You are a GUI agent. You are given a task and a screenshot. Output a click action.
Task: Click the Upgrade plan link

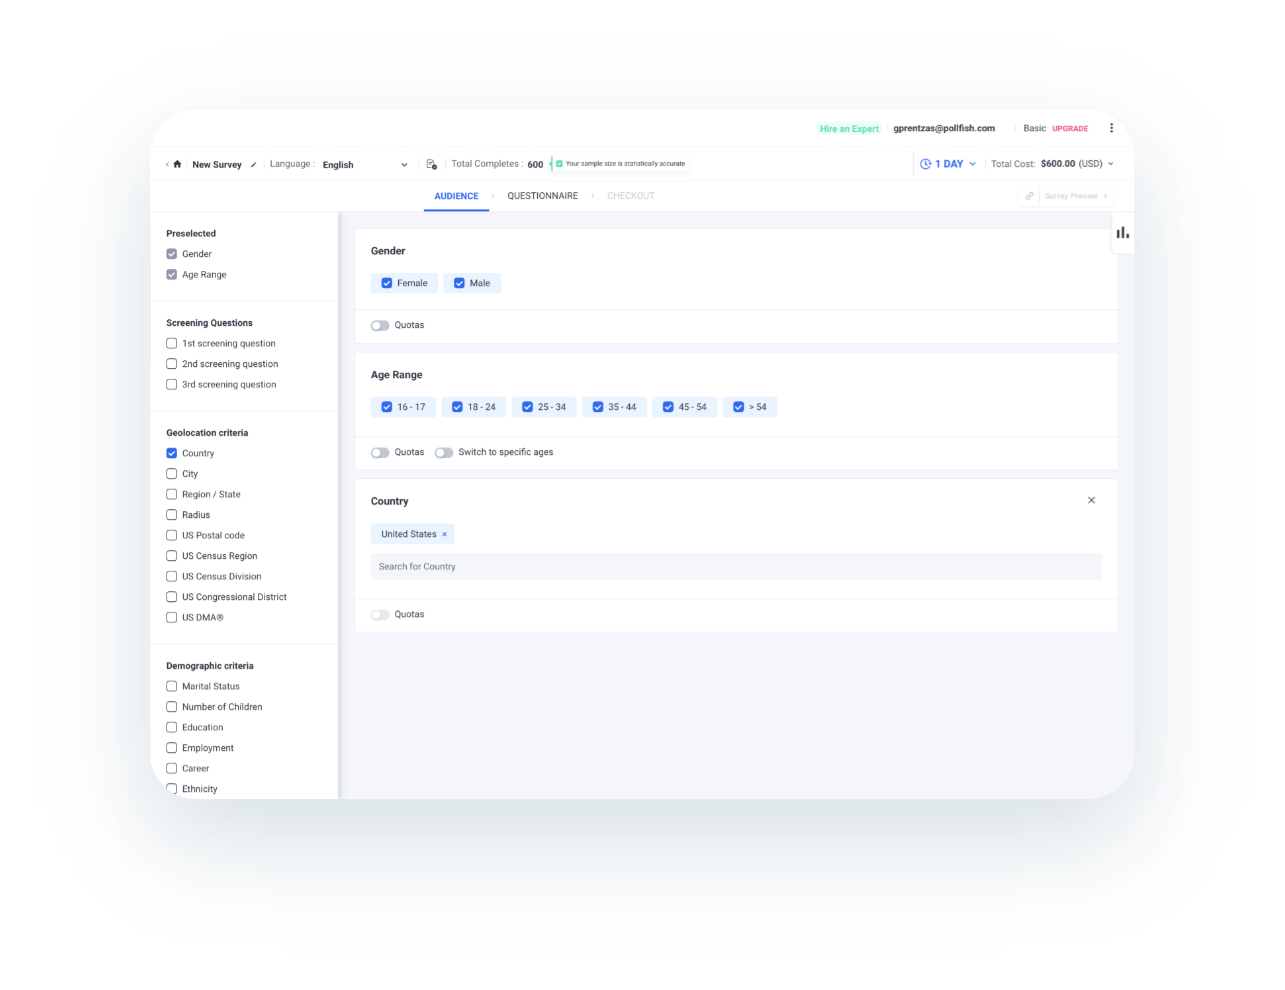pos(1069,128)
